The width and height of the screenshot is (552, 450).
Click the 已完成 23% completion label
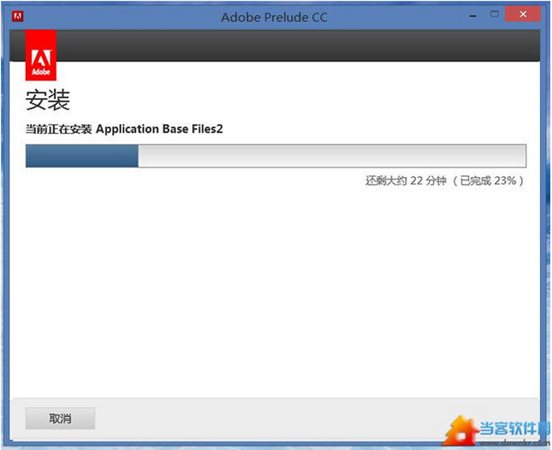coord(488,181)
